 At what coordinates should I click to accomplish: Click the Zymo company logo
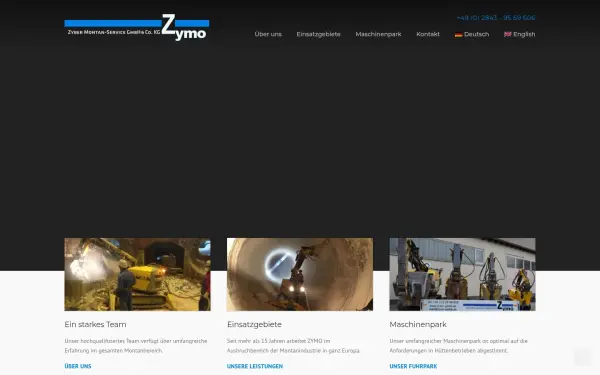coord(137,28)
